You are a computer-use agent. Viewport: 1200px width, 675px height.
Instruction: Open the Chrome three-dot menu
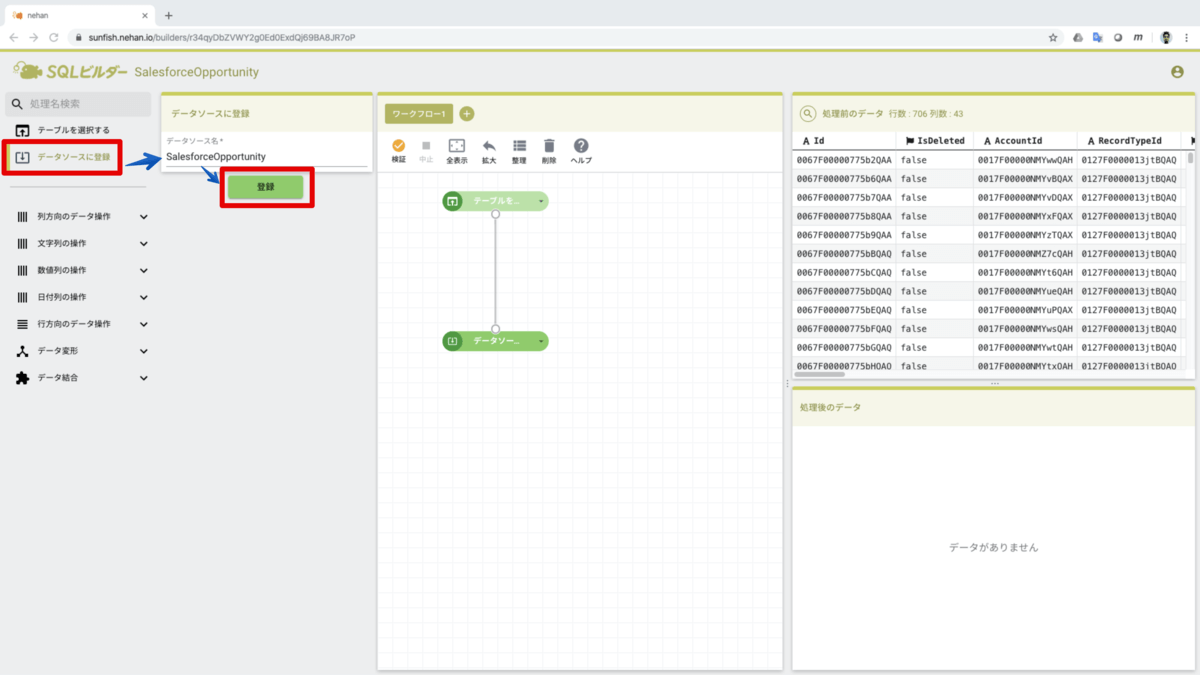(x=1188, y=37)
